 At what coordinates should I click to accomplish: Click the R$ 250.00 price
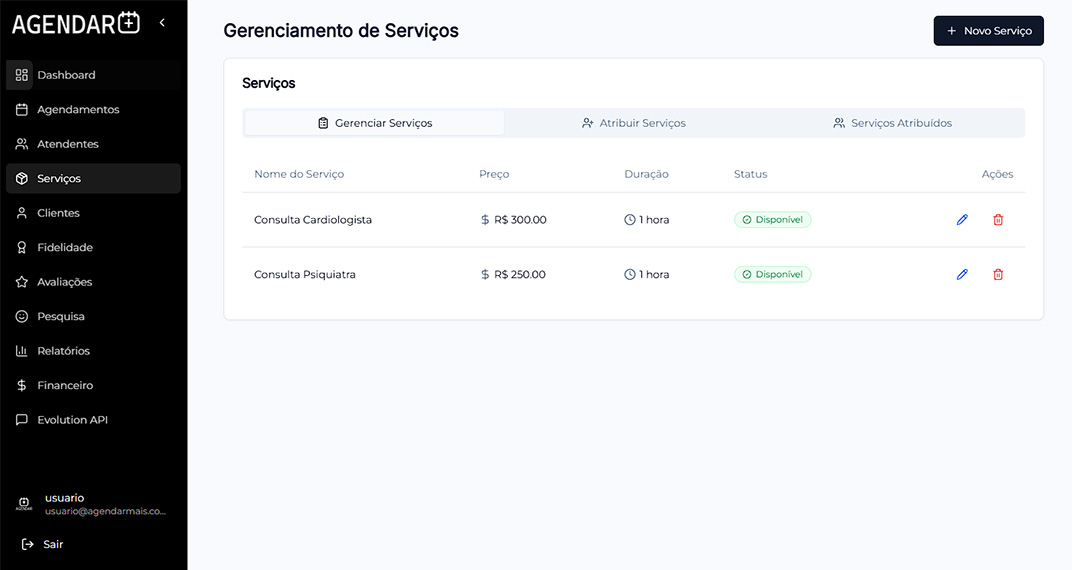point(520,275)
